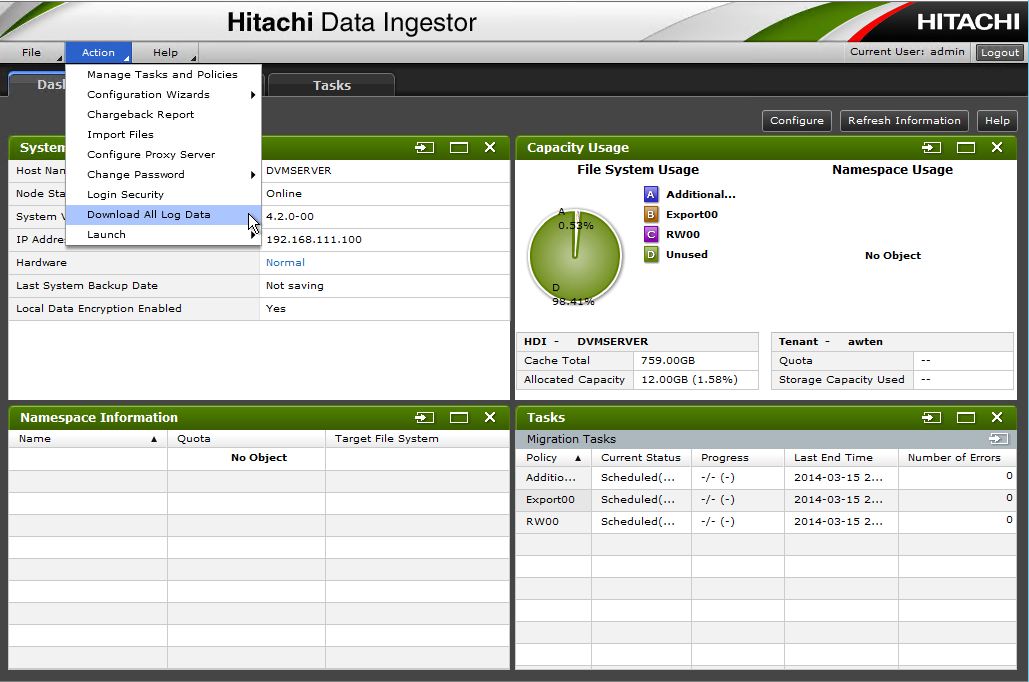Open the File menu
Screen dimensions: 1029x682
(x=32, y=53)
